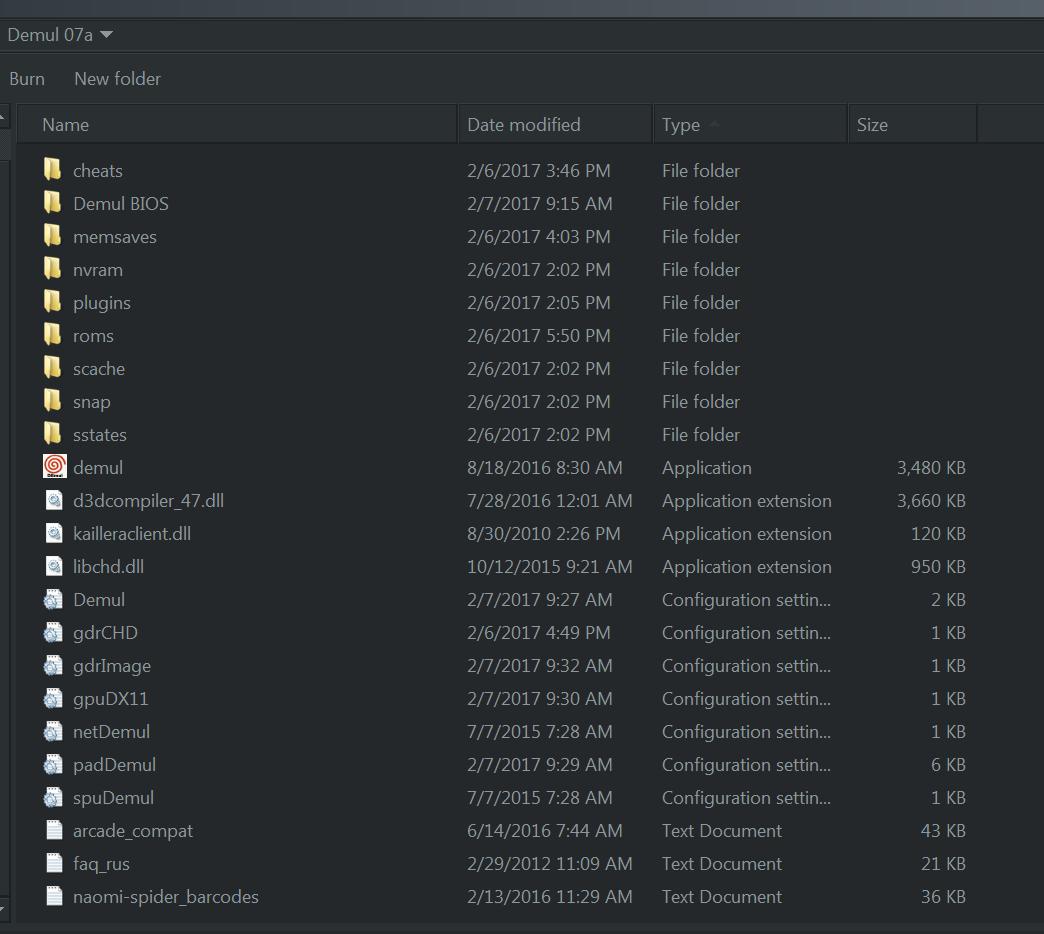
Task: Select the Demul configuration settings icon
Action: [x=53, y=599]
